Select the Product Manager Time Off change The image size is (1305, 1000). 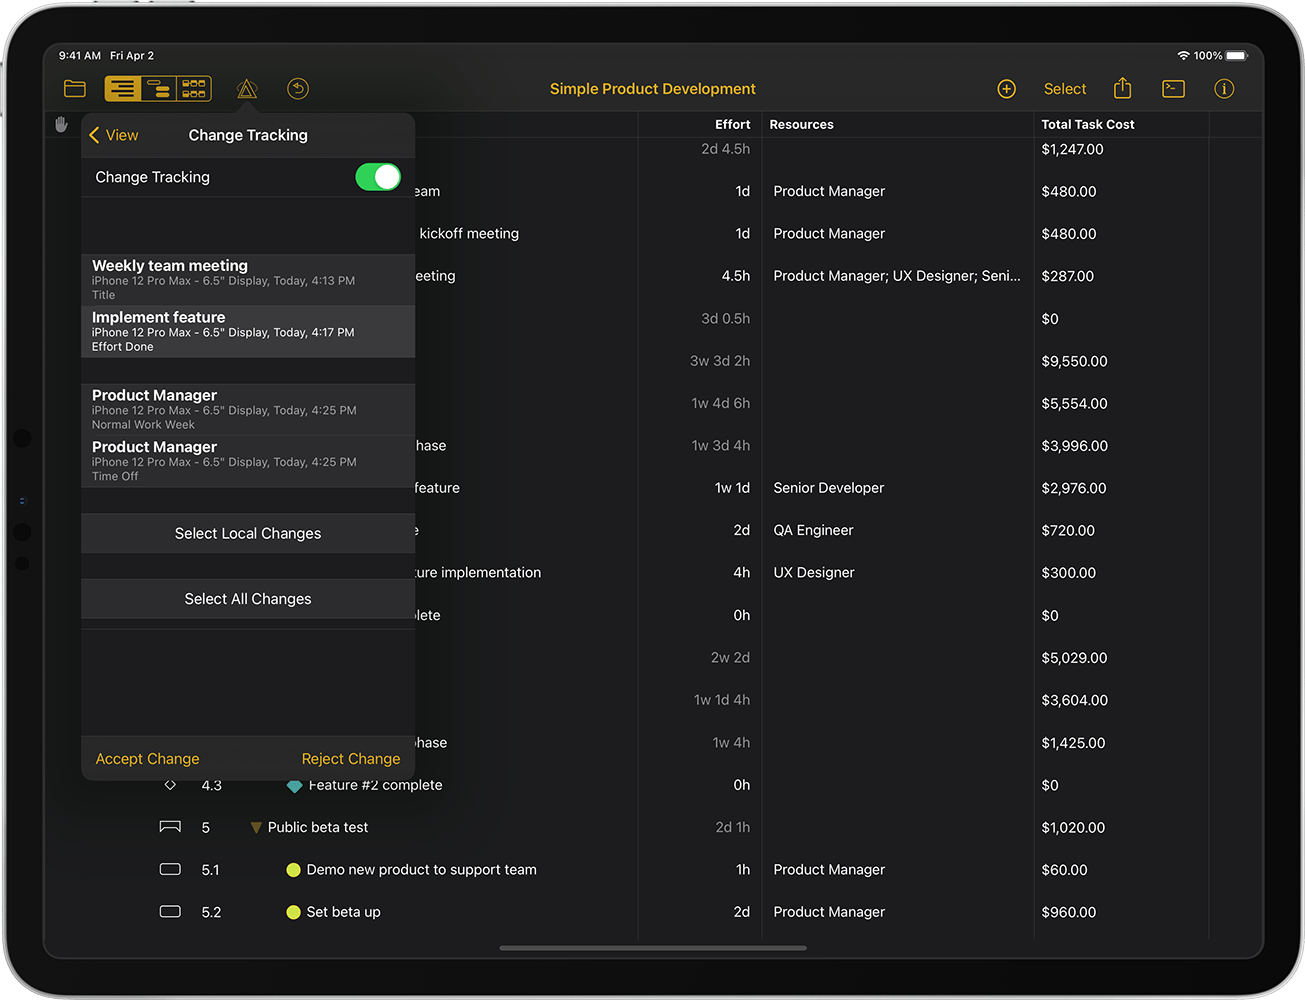pos(248,461)
